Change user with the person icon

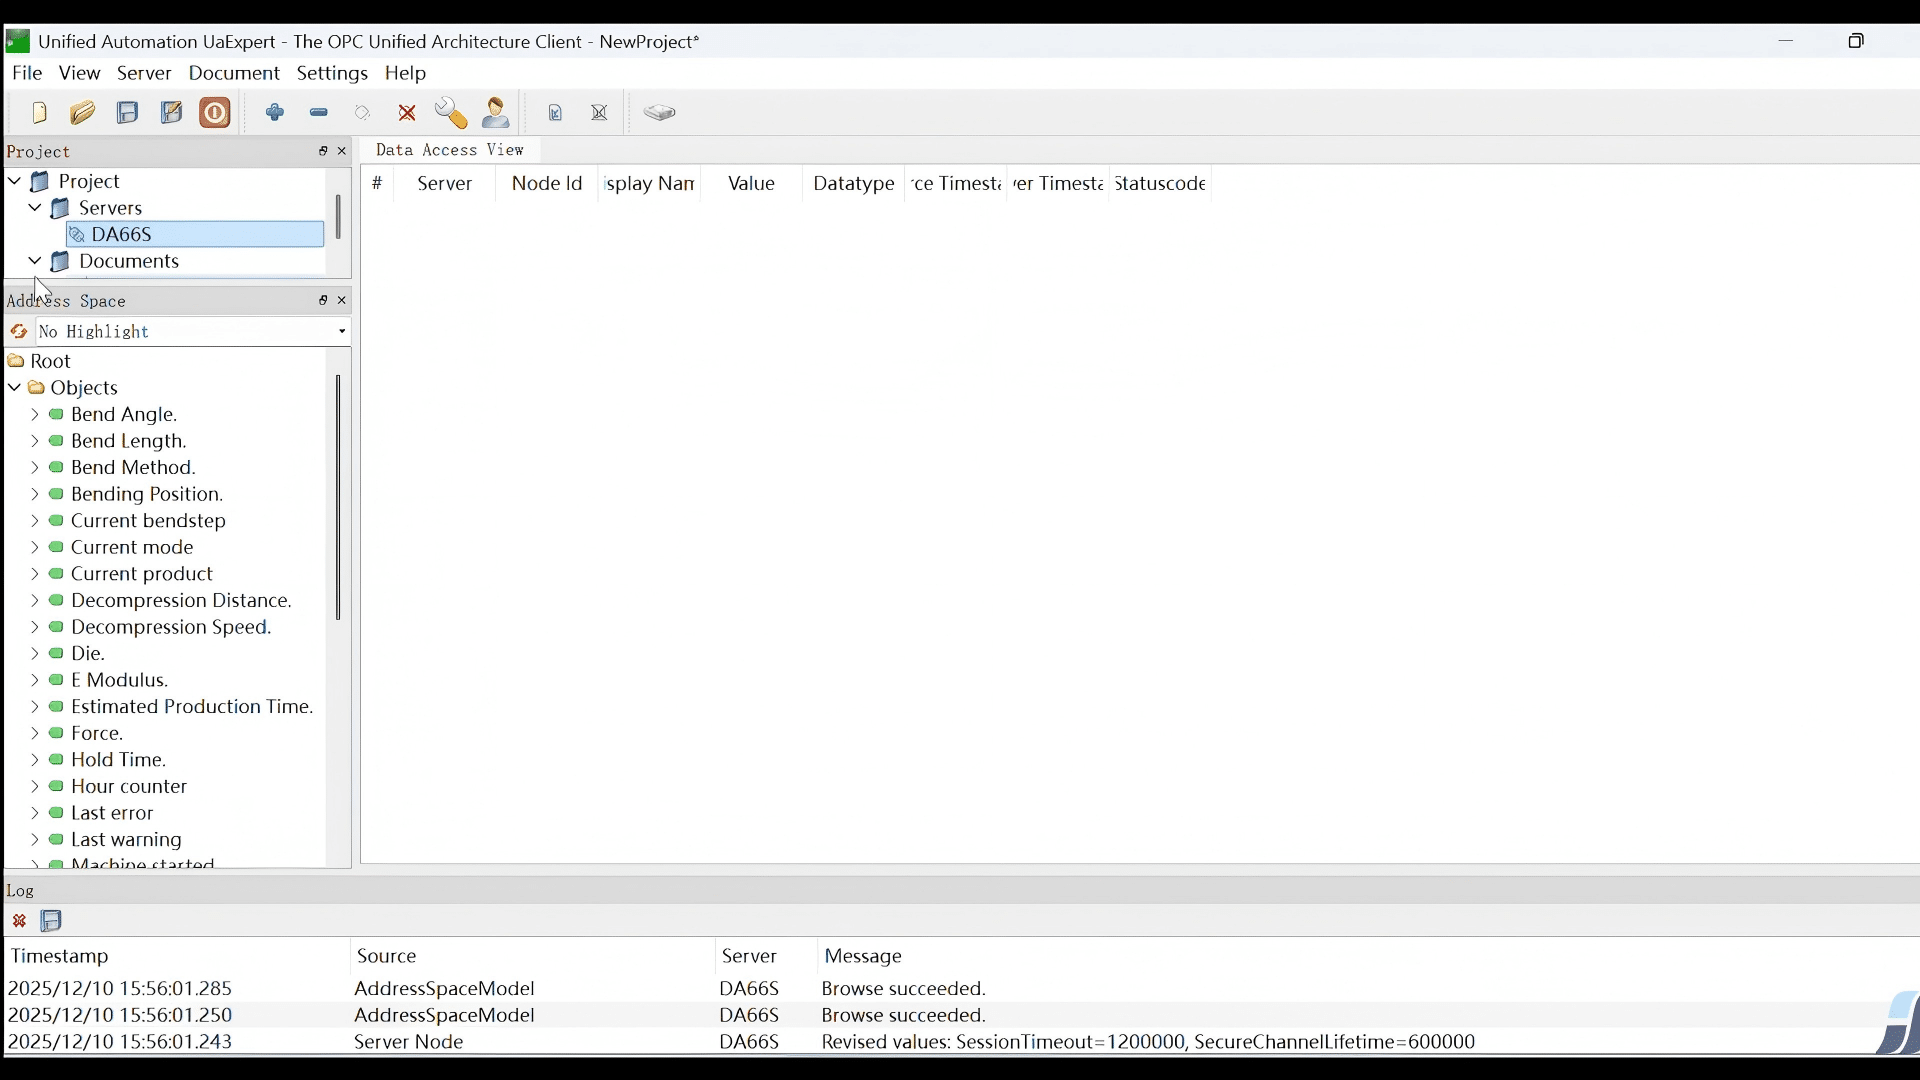click(497, 113)
